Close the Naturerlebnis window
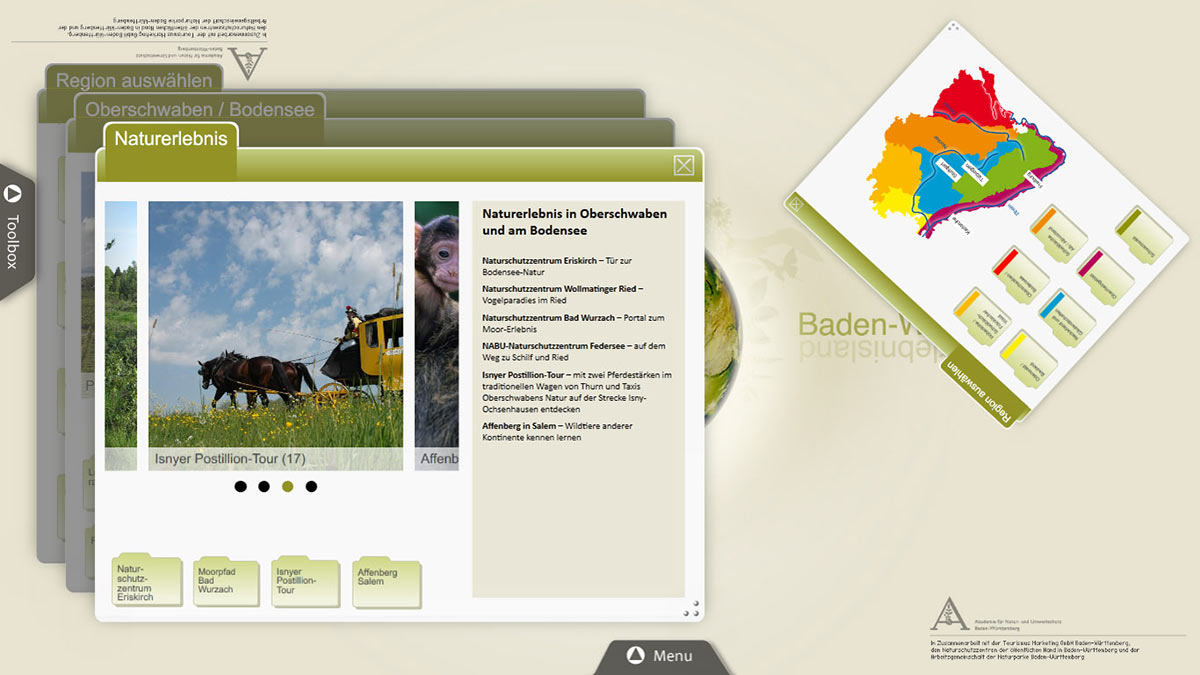 pos(683,165)
